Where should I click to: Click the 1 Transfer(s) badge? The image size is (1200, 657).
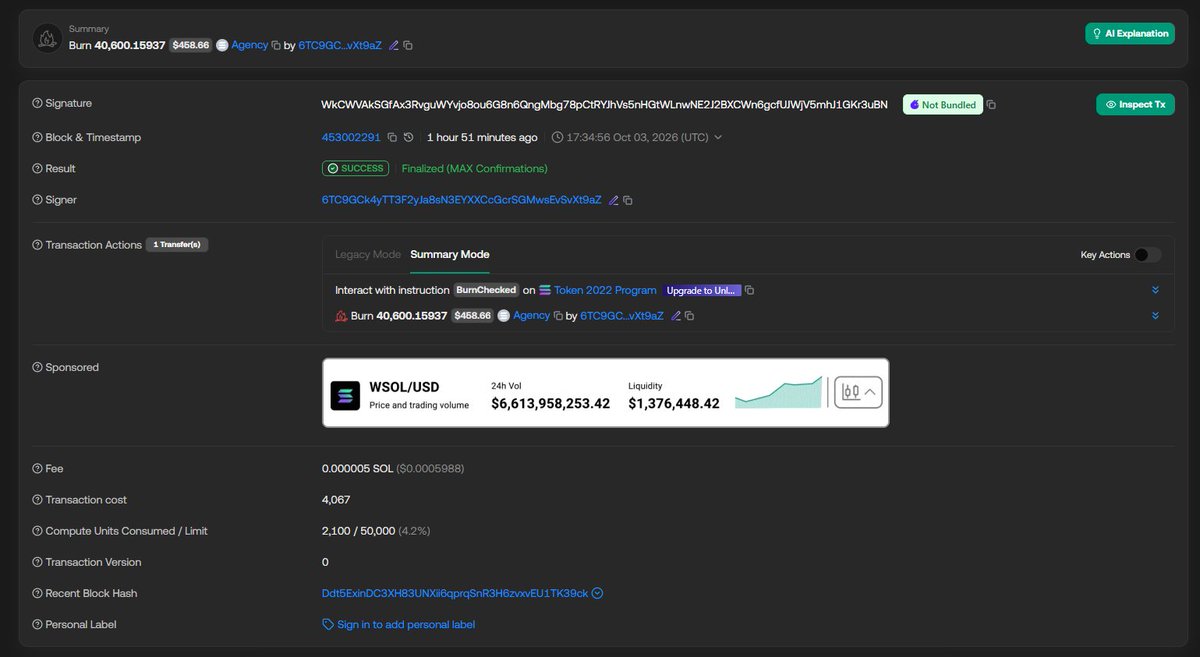pyautogui.click(x=177, y=244)
